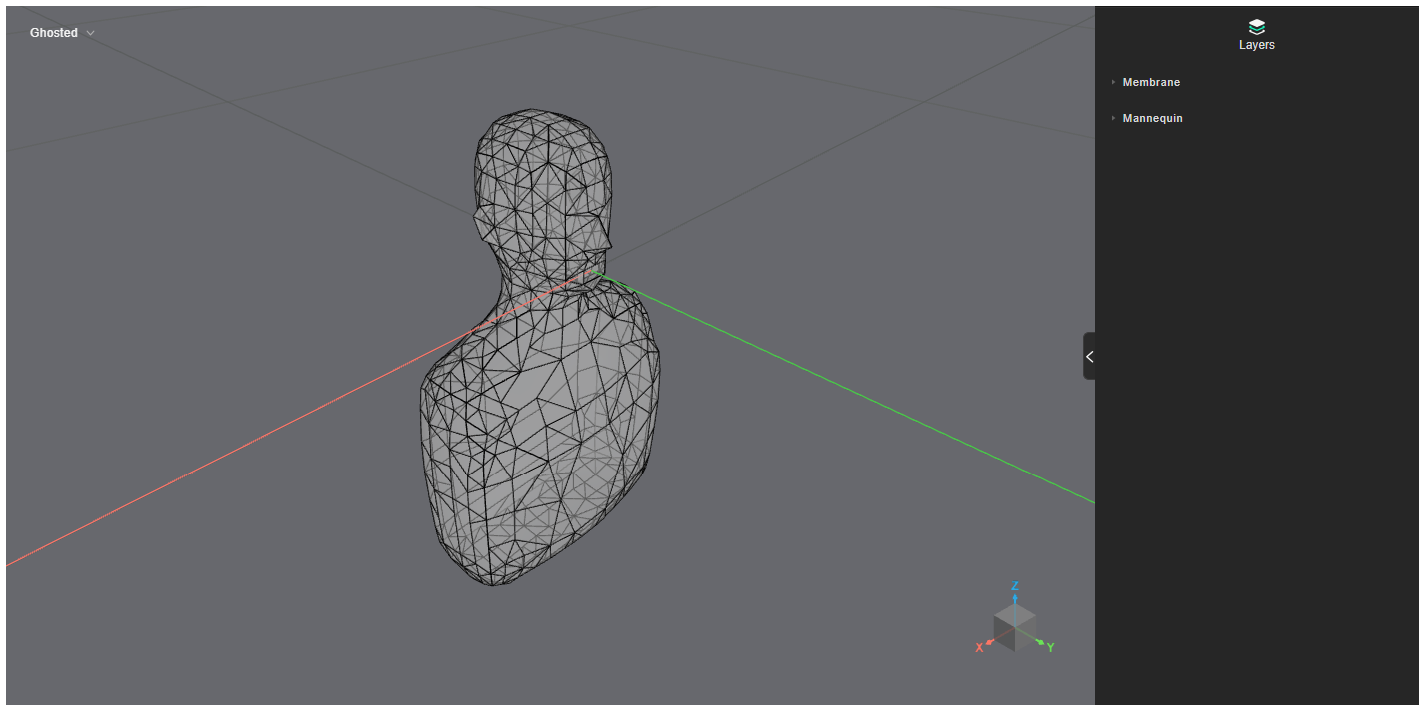Screen dimensions: 1428x713
Task: Select the Membrane layer name
Action: click(1151, 82)
